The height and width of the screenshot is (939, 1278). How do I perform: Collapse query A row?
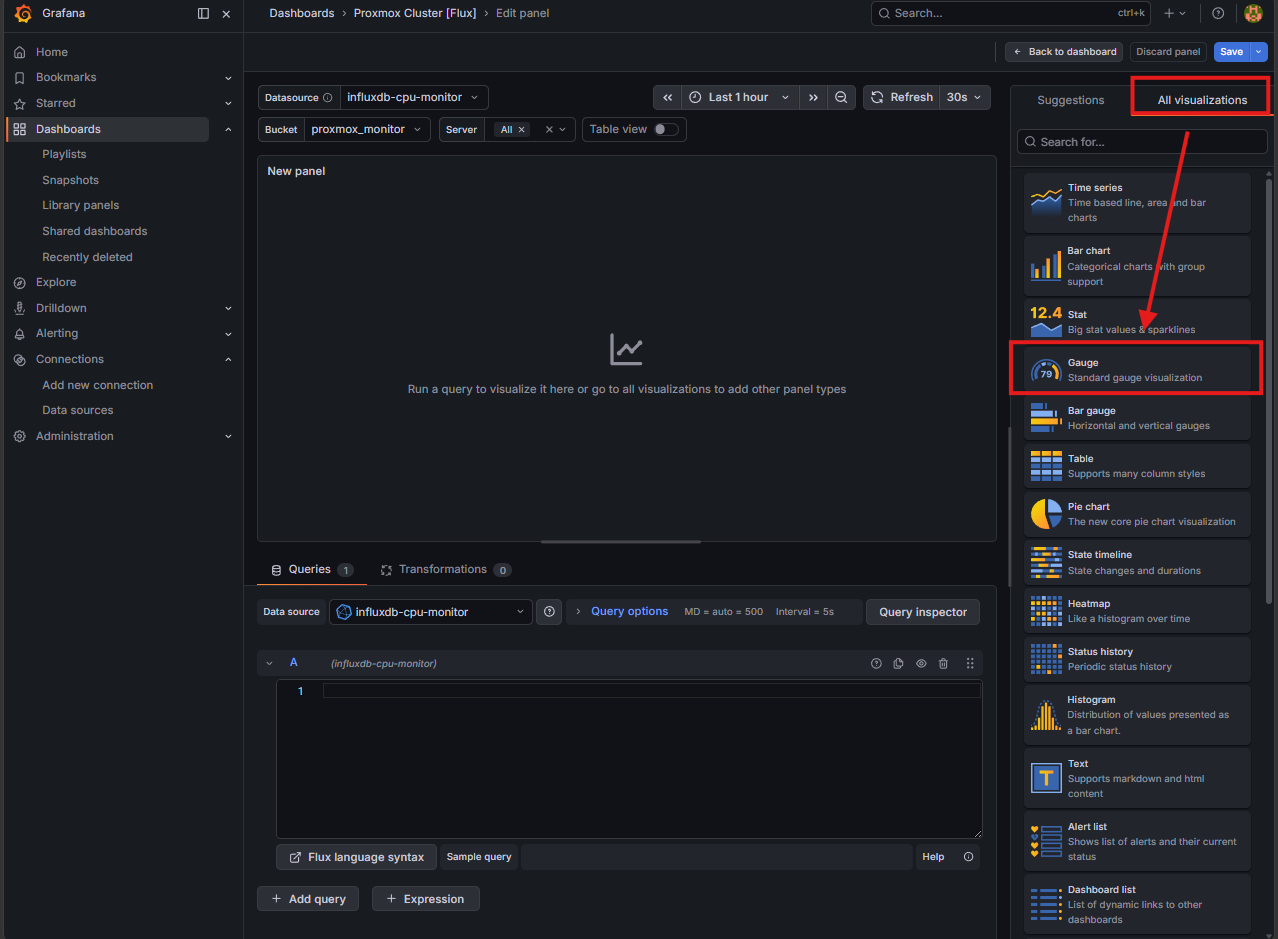point(269,663)
